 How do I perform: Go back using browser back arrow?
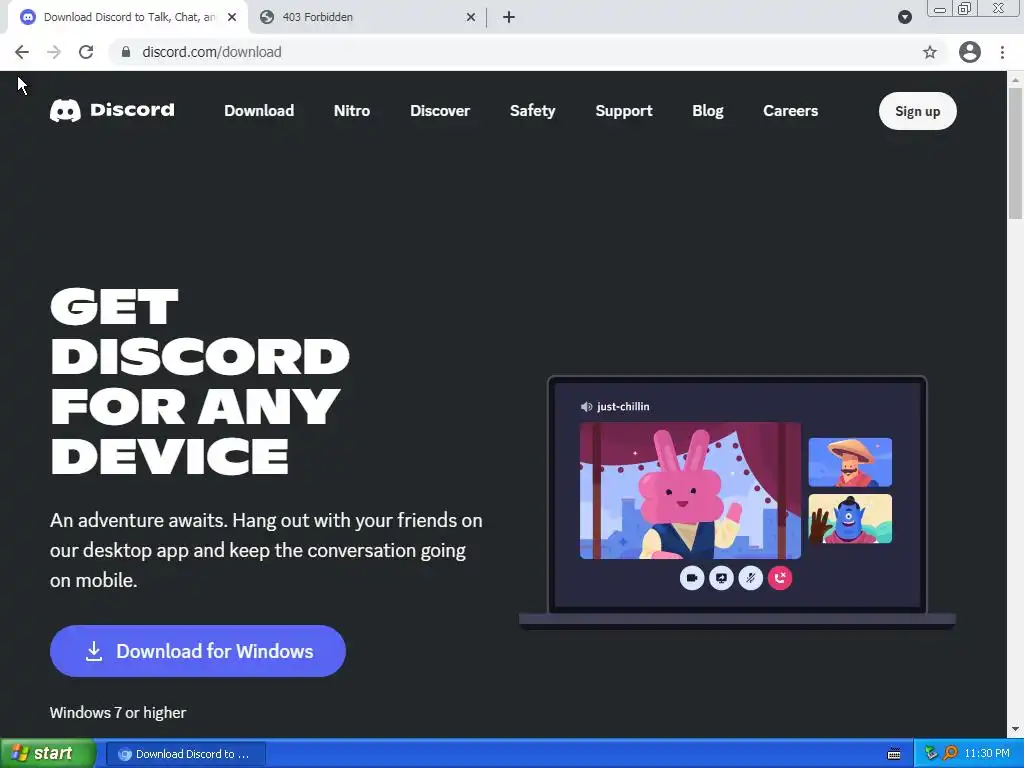point(22,52)
